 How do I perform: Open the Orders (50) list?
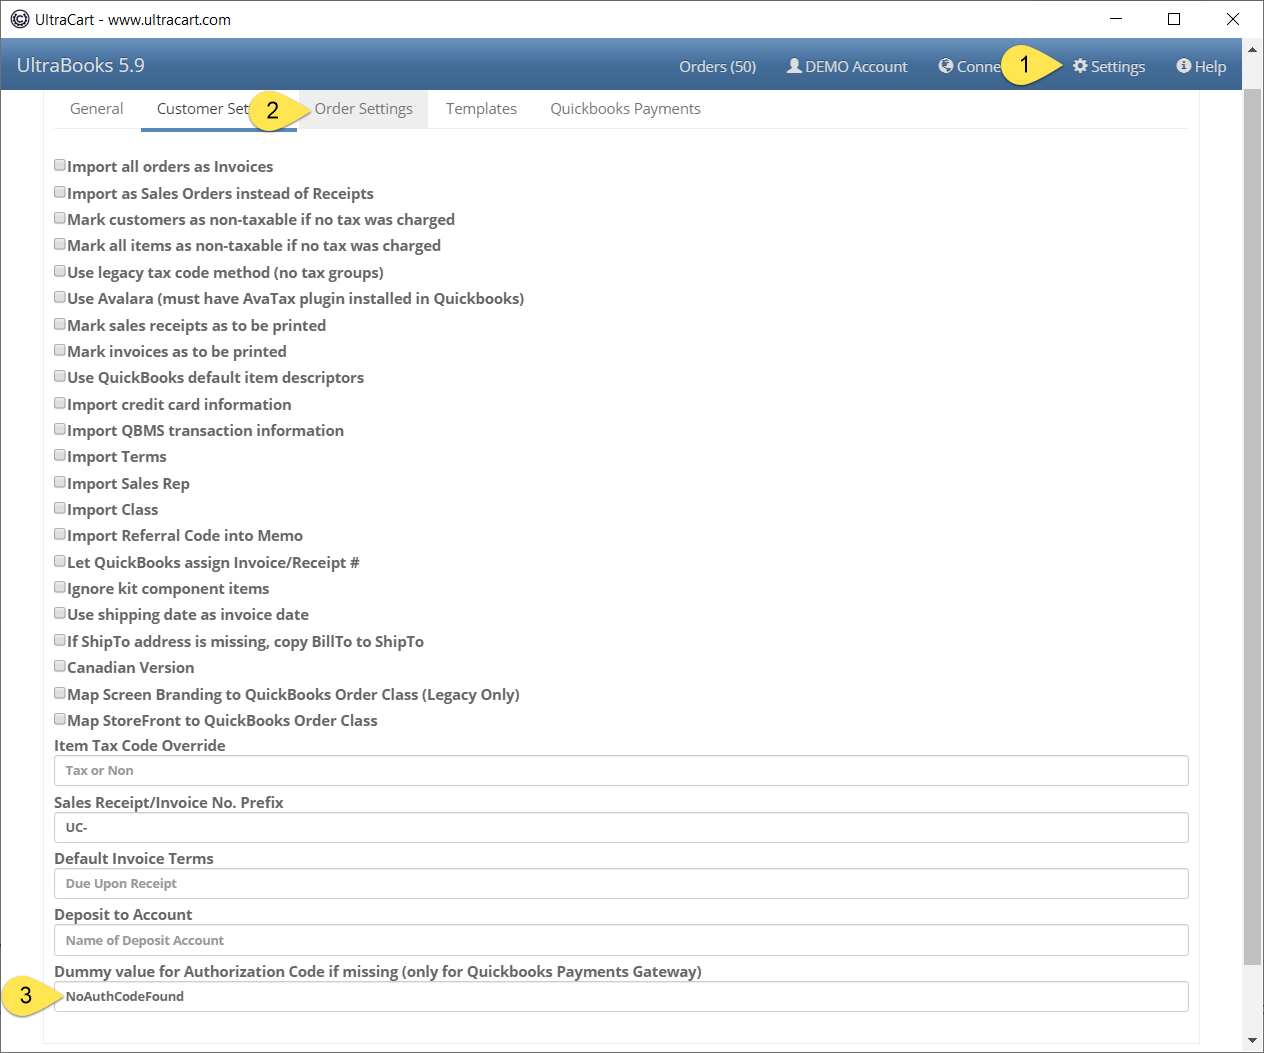717,66
